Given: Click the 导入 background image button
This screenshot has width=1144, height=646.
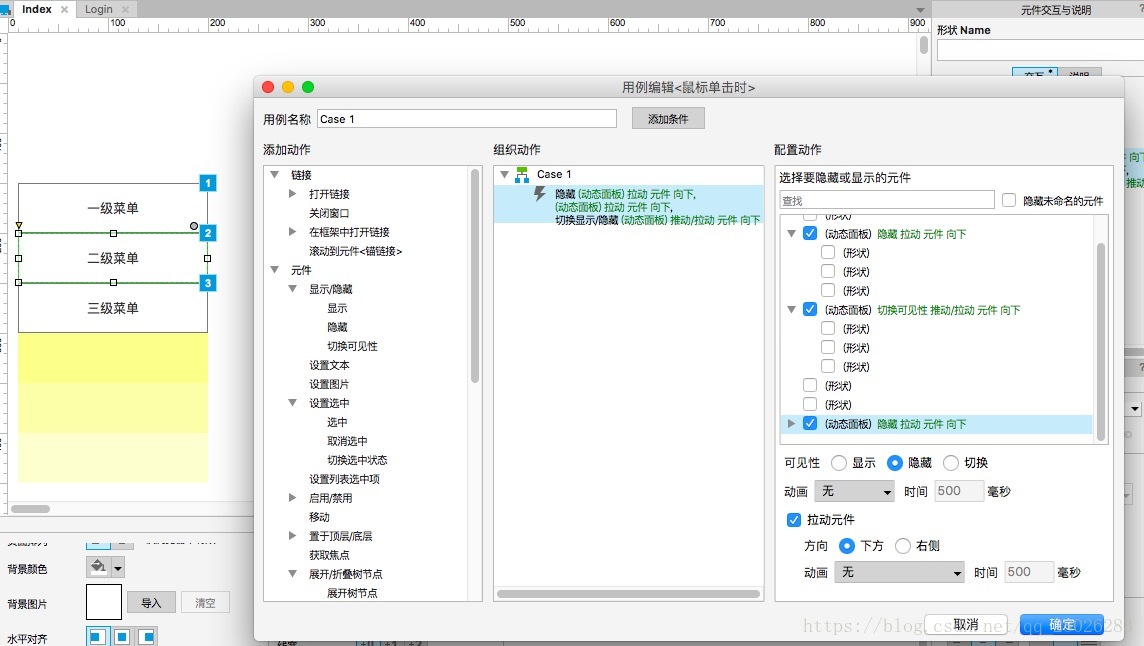Looking at the screenshot, I should pos(151,603).
